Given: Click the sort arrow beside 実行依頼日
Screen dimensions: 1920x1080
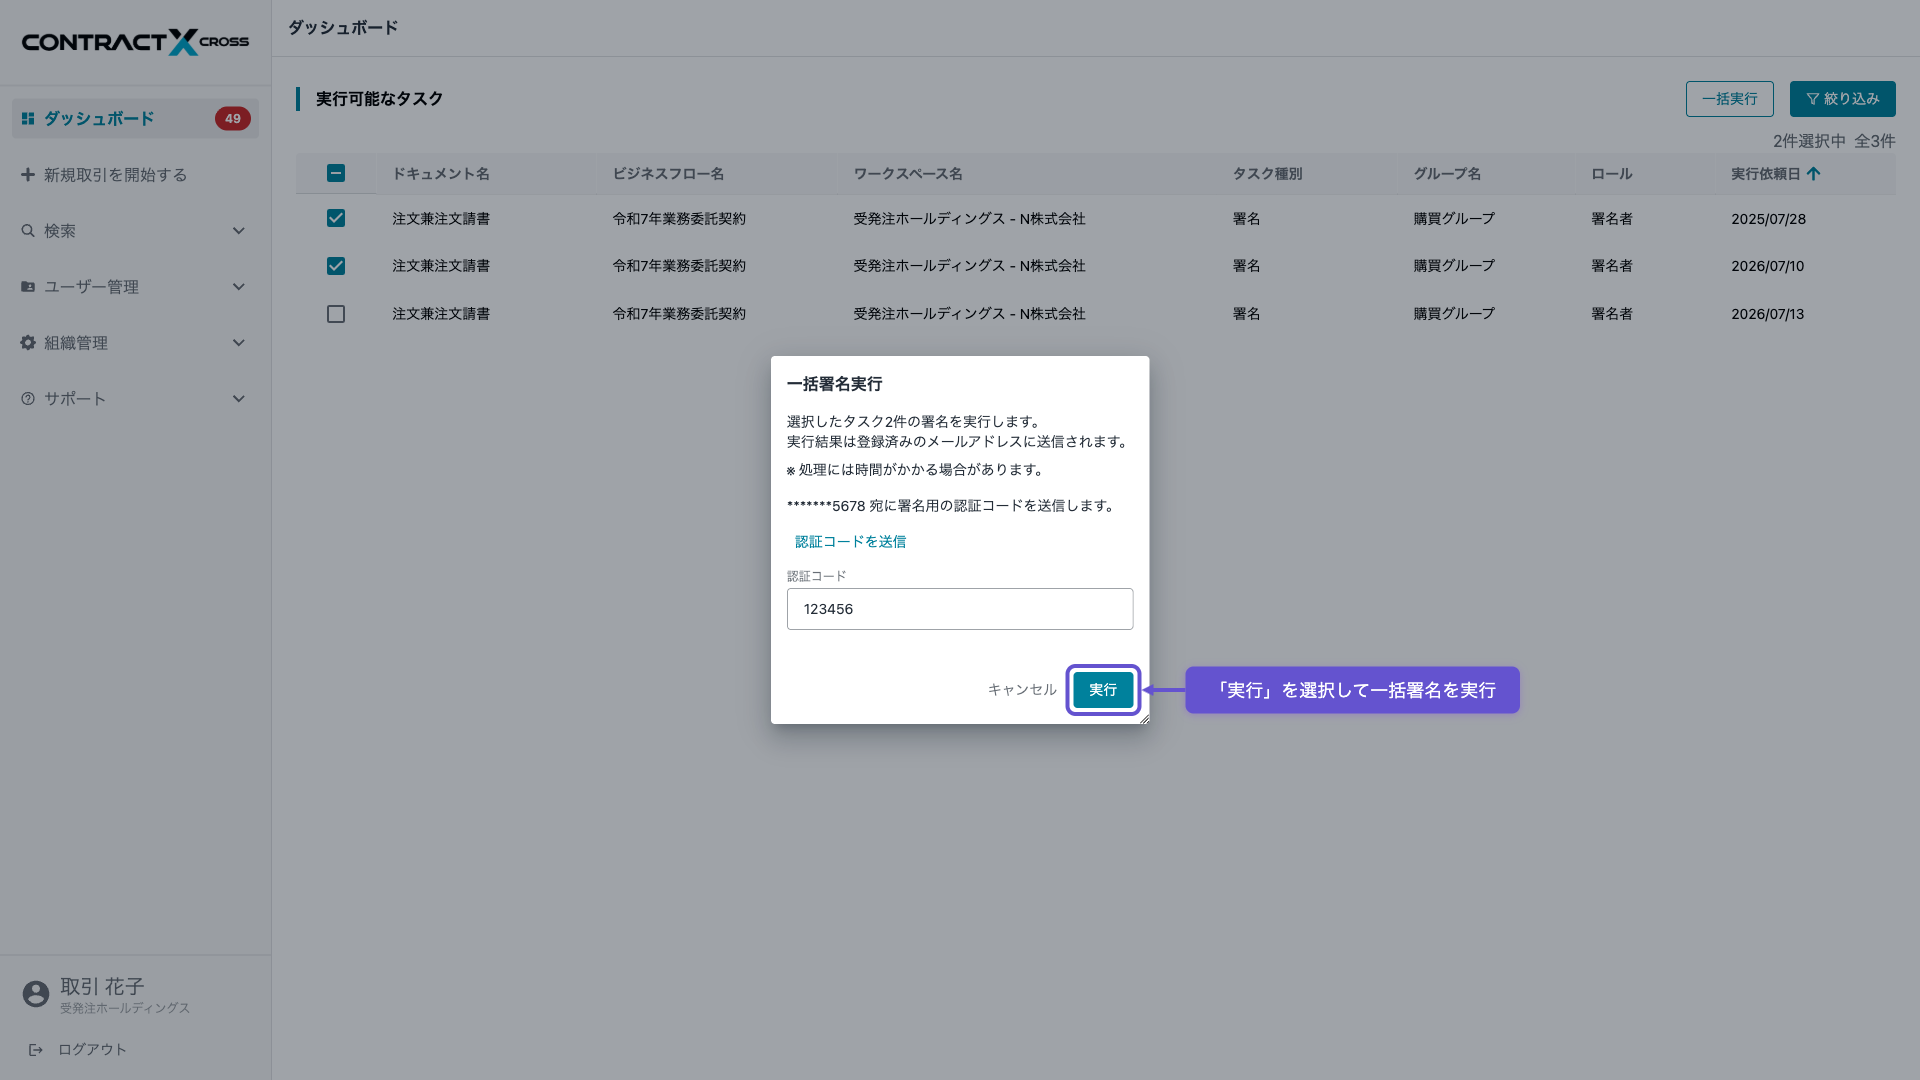Looking at the screenshot, I should (x=1814, y=173).
